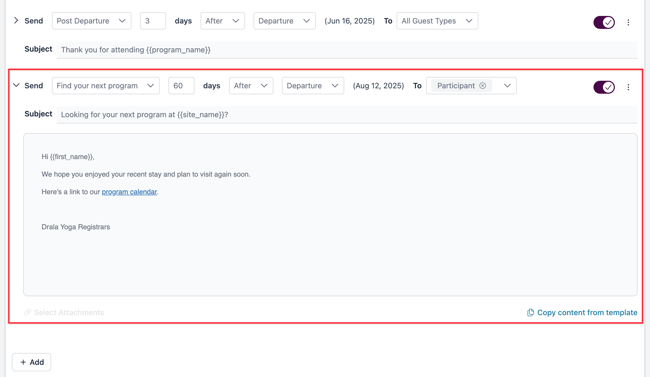
Task: Open more options menu for Post Departure row
Action: pyautogui.click(x=628, y=22)
